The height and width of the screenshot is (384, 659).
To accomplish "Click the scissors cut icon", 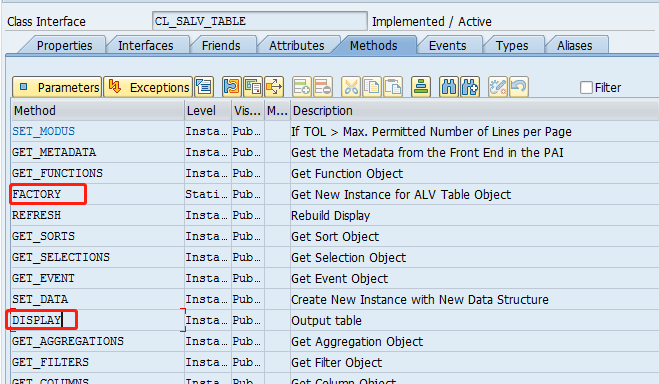I will [x=351, y=87].
